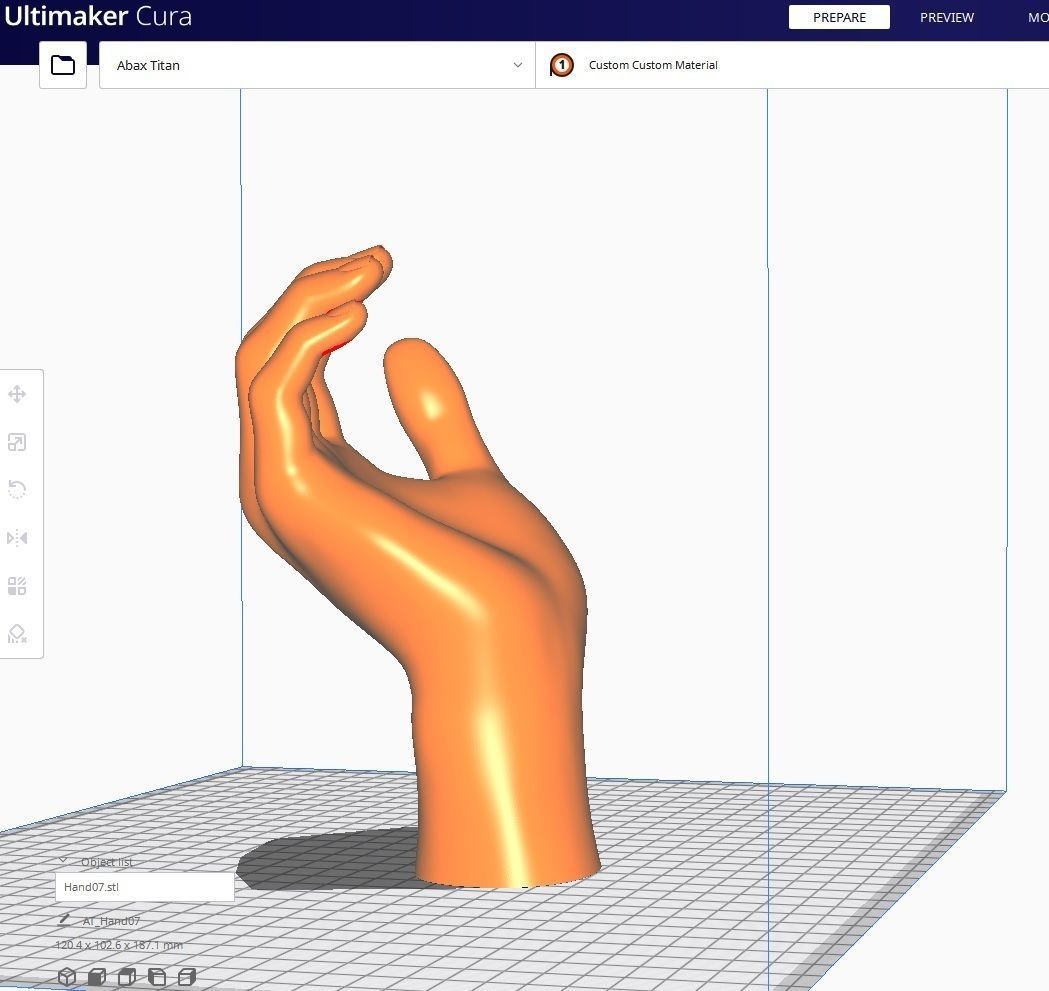Open the Custom Custom Material selector

pyautogui.click(x=792, y=65)
